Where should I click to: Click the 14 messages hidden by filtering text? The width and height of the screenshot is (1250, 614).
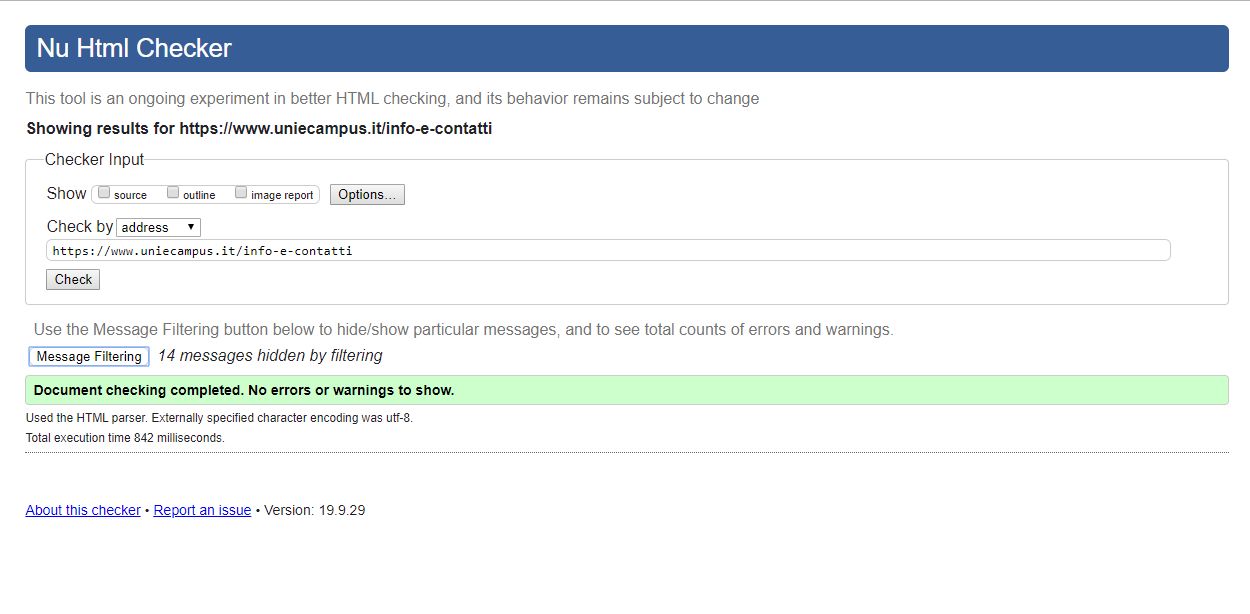(x=270, y=355)
